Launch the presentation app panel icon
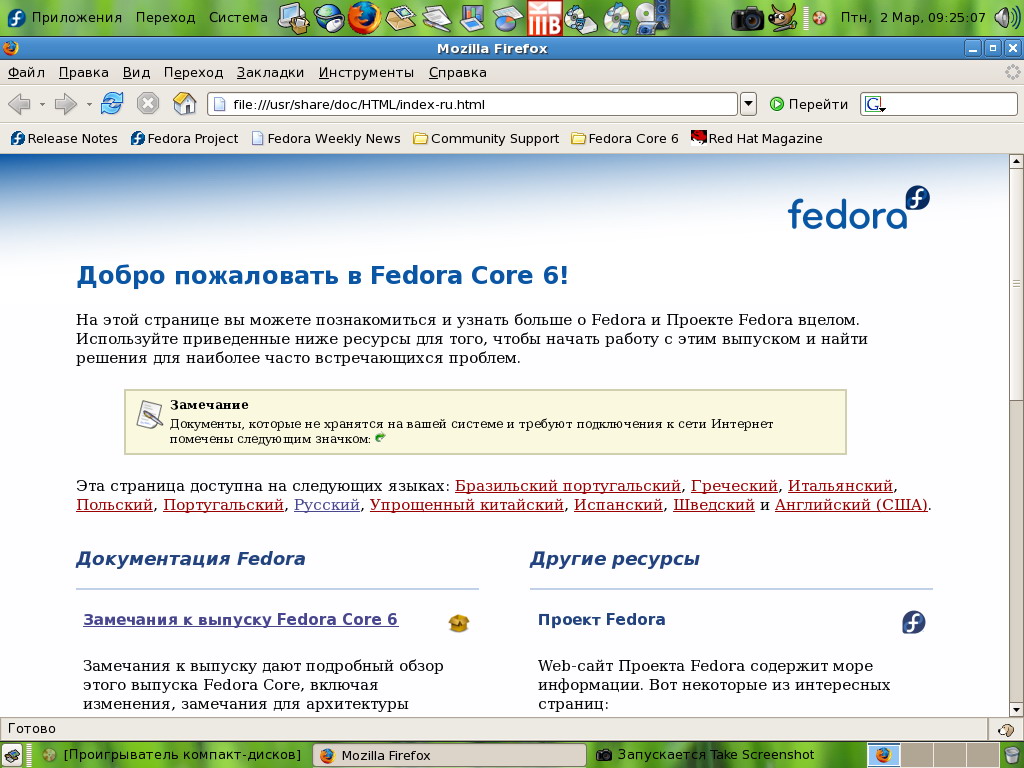 [471, 18]
